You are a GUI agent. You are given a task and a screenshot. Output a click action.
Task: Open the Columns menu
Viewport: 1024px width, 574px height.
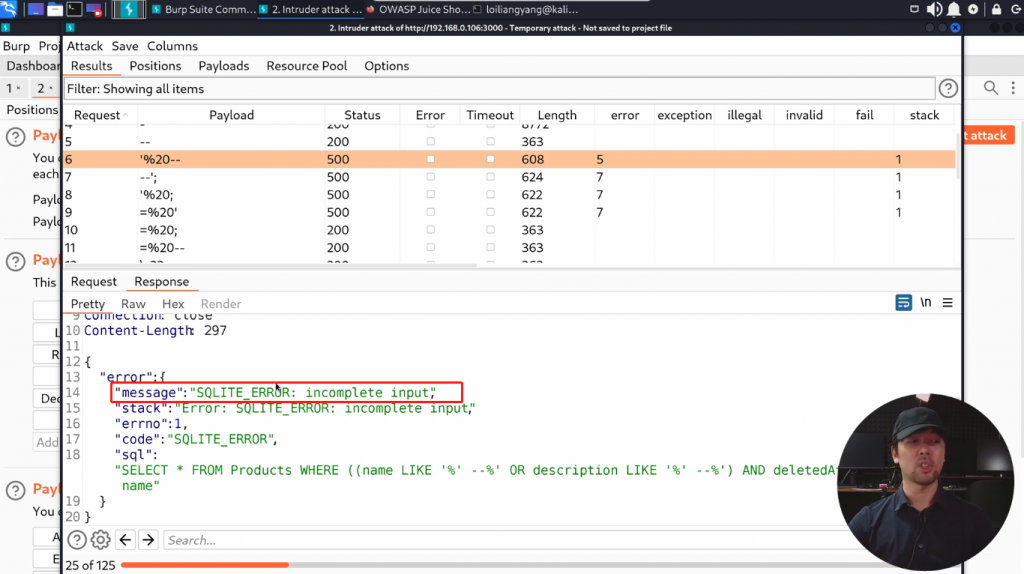coord(172,46)
